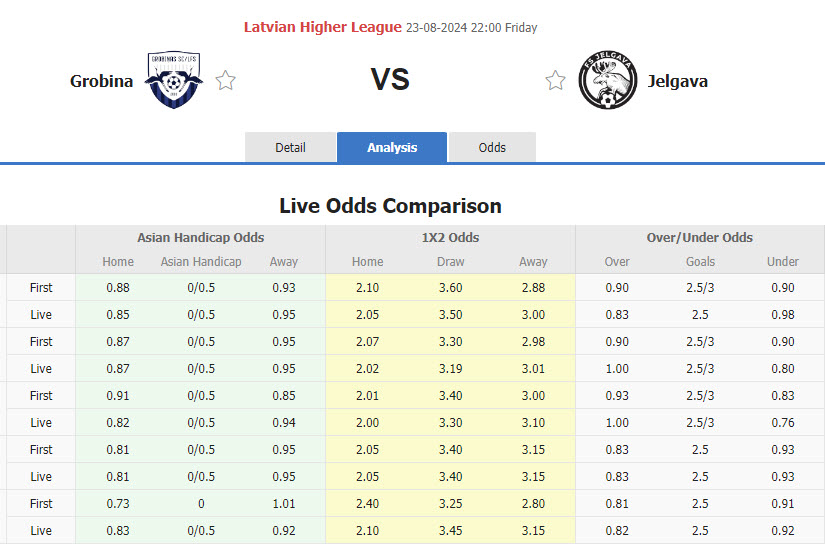
Task: Favorite Grobina with the star icon
Action: tap(226, 81)
